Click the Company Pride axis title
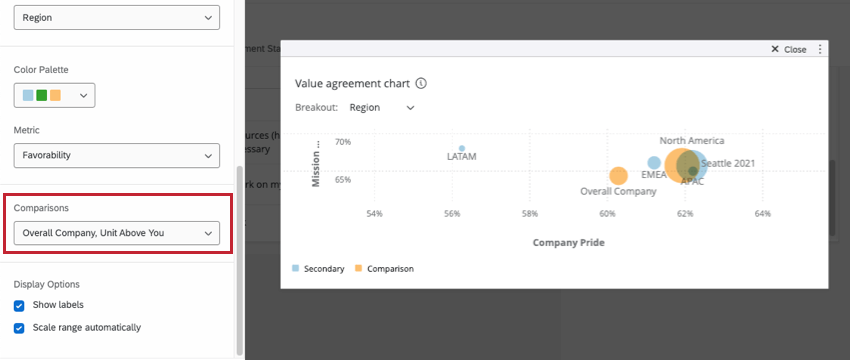This screenshot has width=850, height=360. [x=568, y=242]
